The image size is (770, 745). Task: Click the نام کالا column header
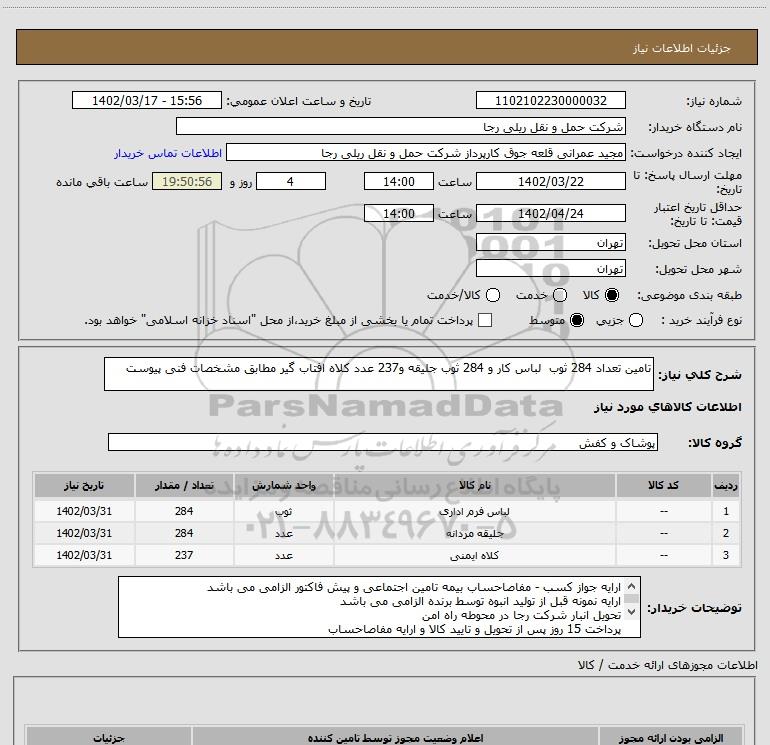point(474,485)
